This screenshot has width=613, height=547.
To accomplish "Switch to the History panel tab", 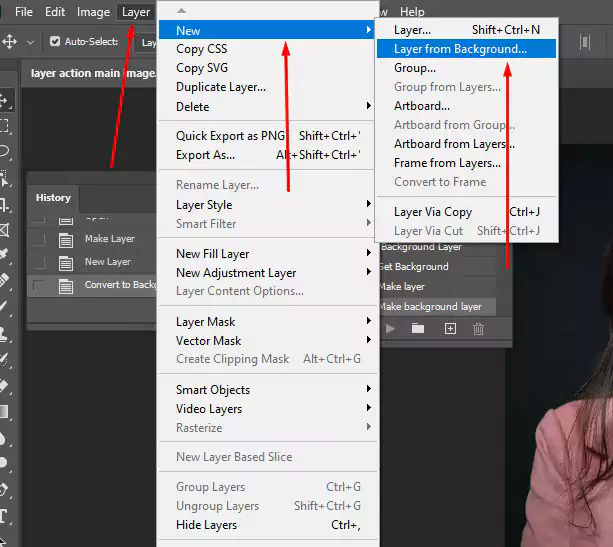I will pos(53,198).
